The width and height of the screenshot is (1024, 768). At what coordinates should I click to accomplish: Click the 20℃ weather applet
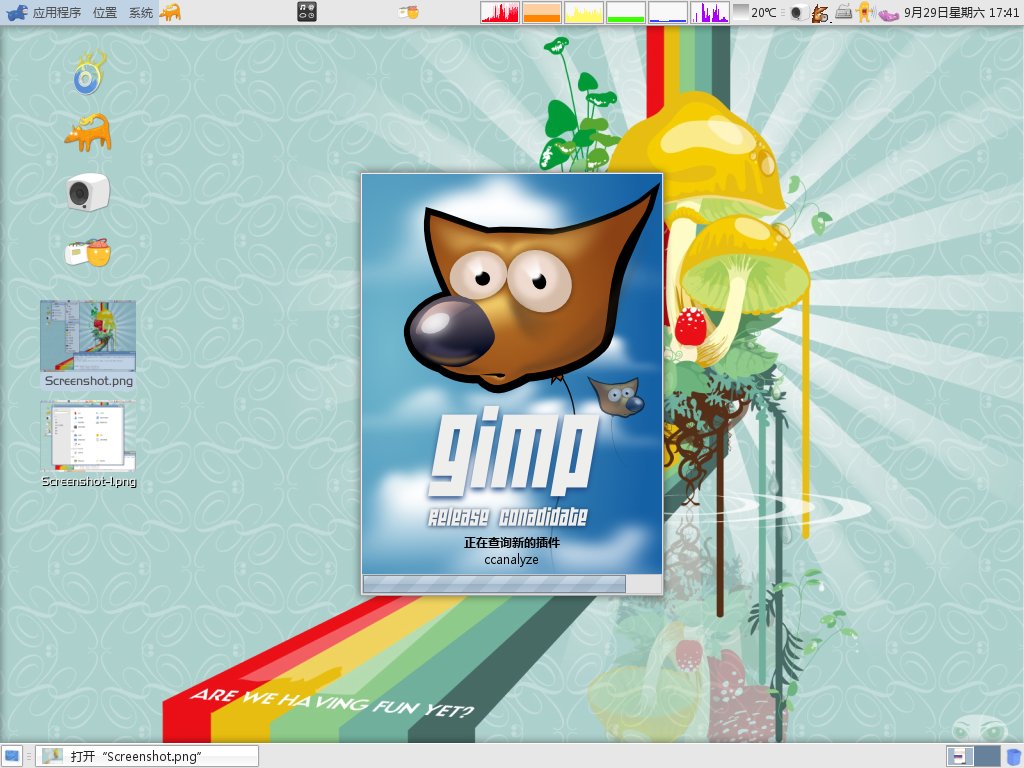(755, 12)
